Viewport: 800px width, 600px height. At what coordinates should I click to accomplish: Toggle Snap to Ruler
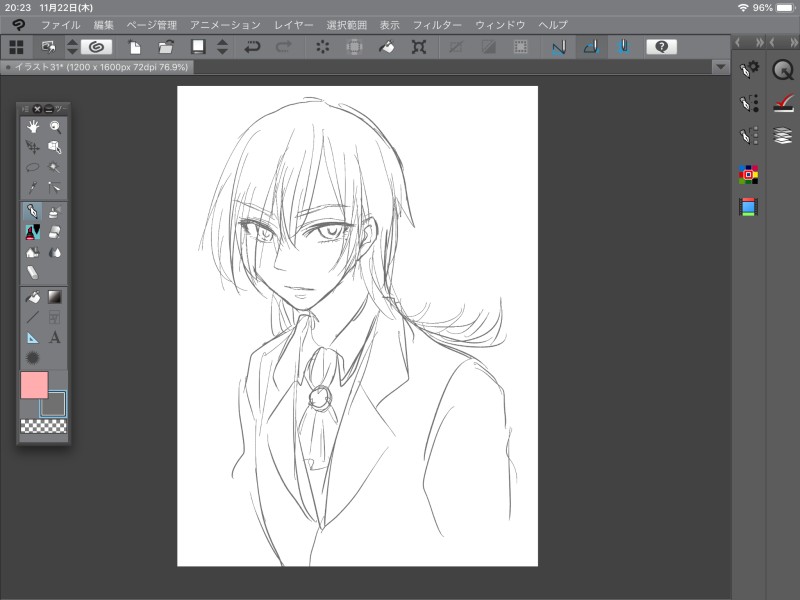[x=559, y=47]
